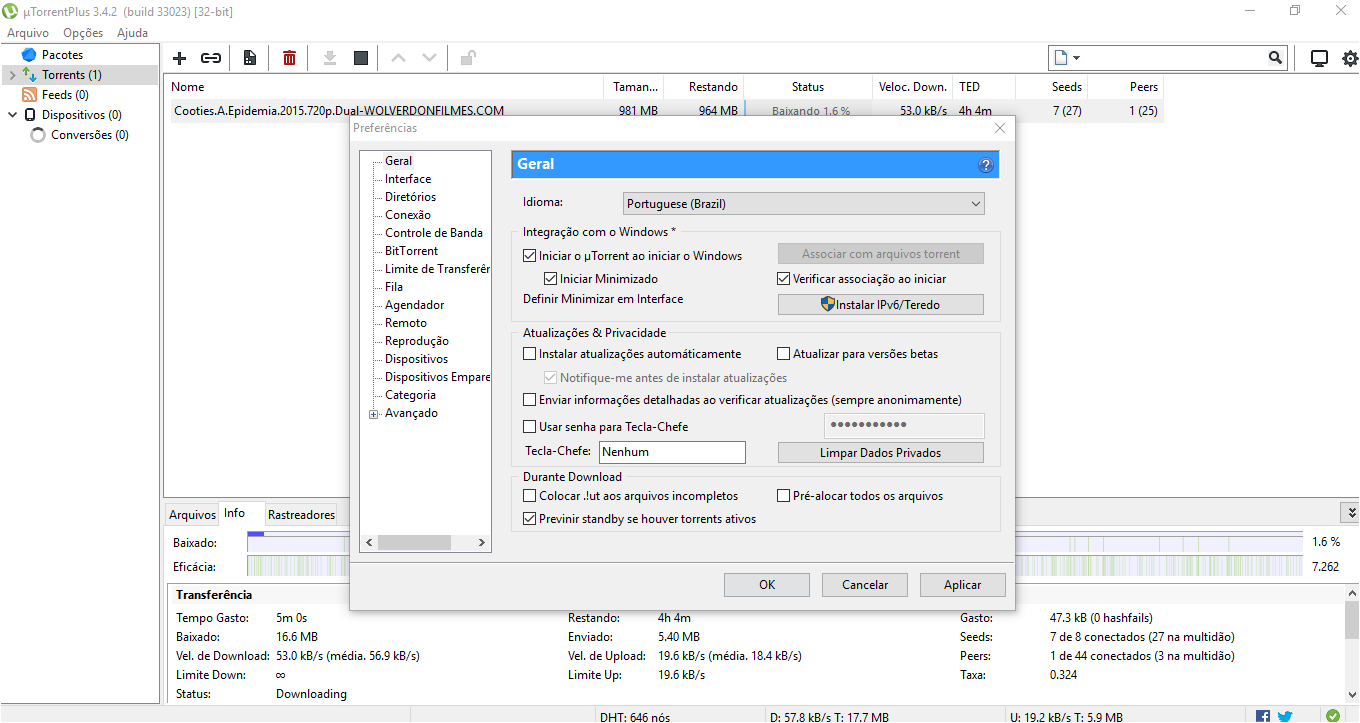Click the red Remove Torrent trash icon
The width and height of the screenshot is (1360, 723).
[x=289, y=58]
